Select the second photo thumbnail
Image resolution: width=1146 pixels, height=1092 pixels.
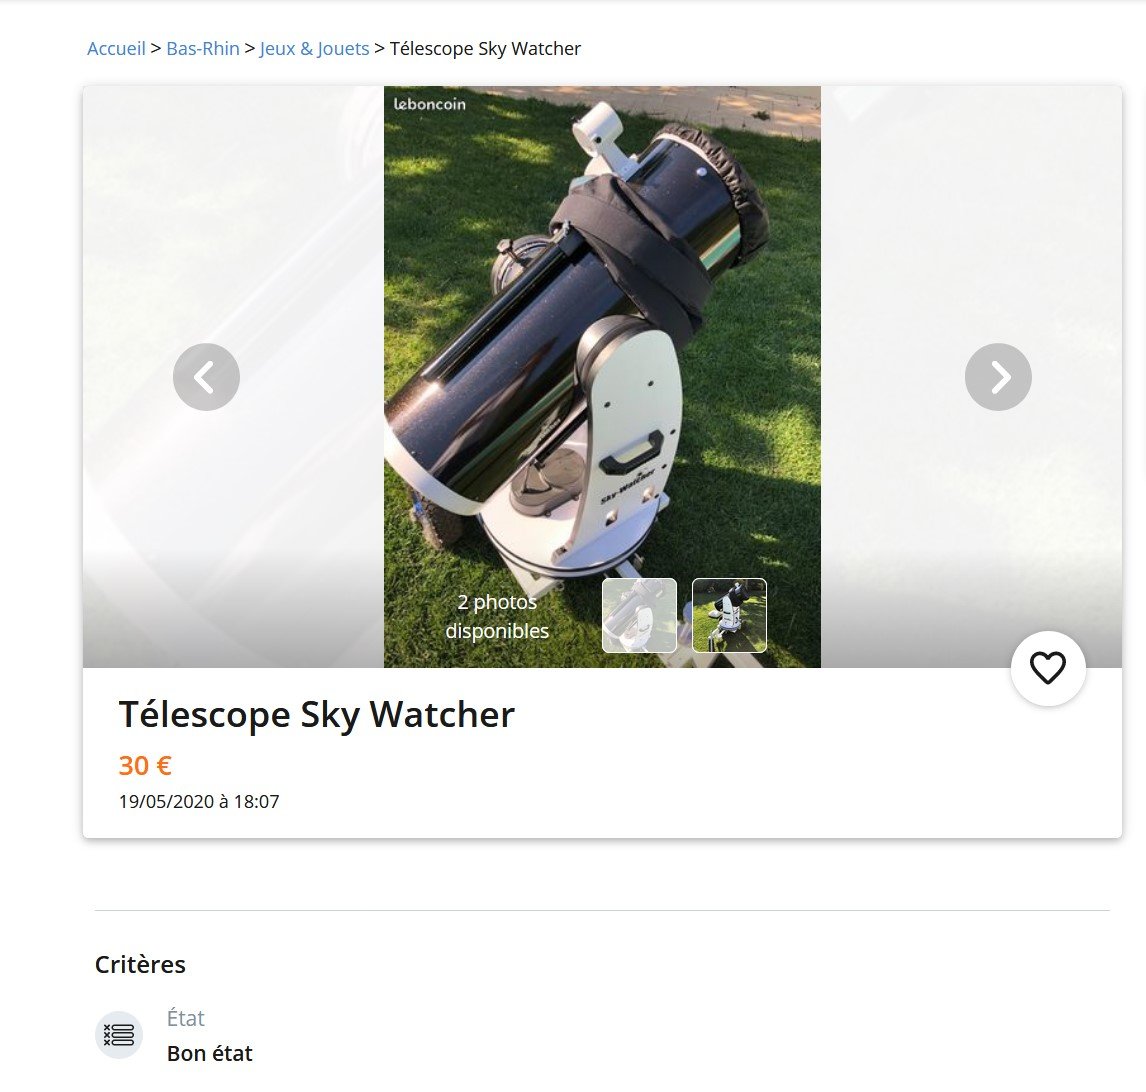(x=729, y=615)
